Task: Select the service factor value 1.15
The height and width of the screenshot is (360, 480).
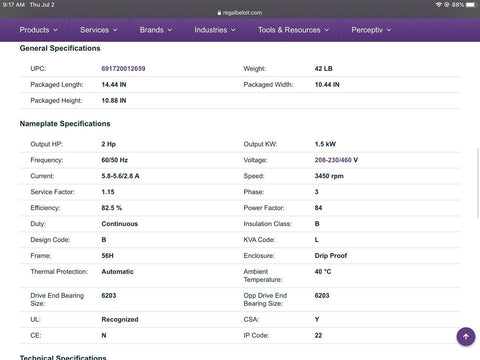Action: [108, 192]
